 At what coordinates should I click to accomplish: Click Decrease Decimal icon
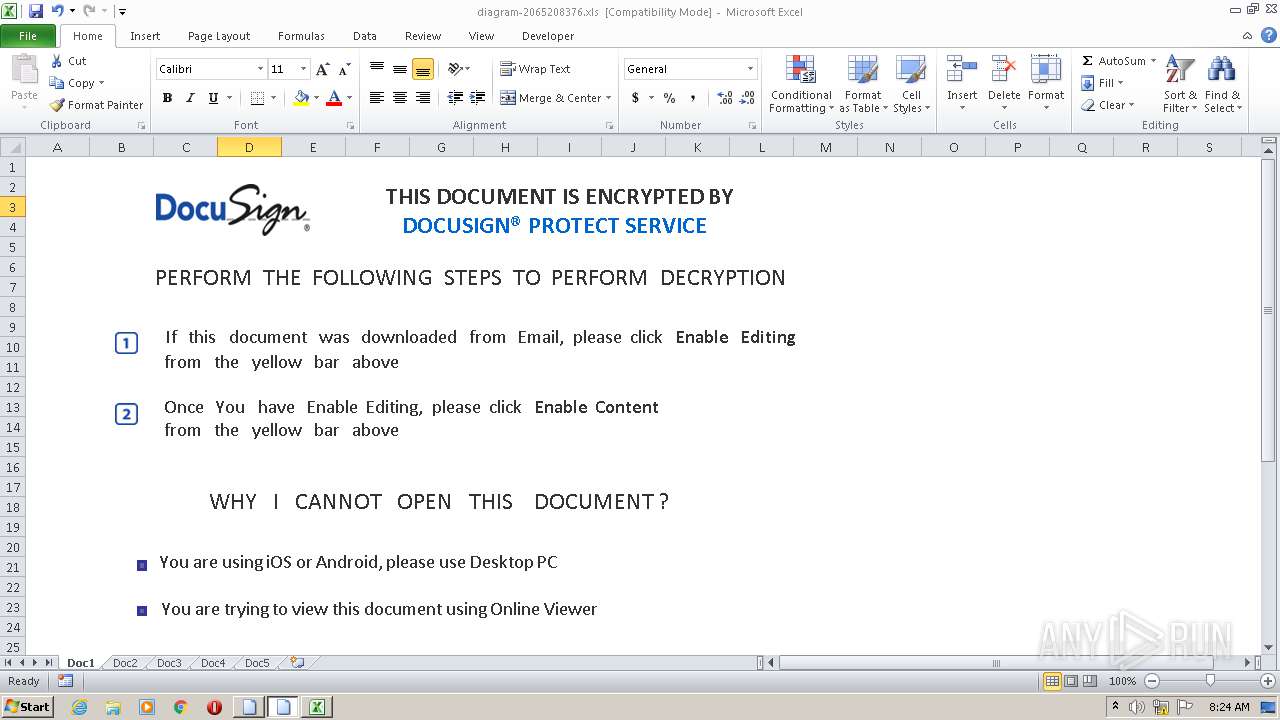click(x=748, y=98)
